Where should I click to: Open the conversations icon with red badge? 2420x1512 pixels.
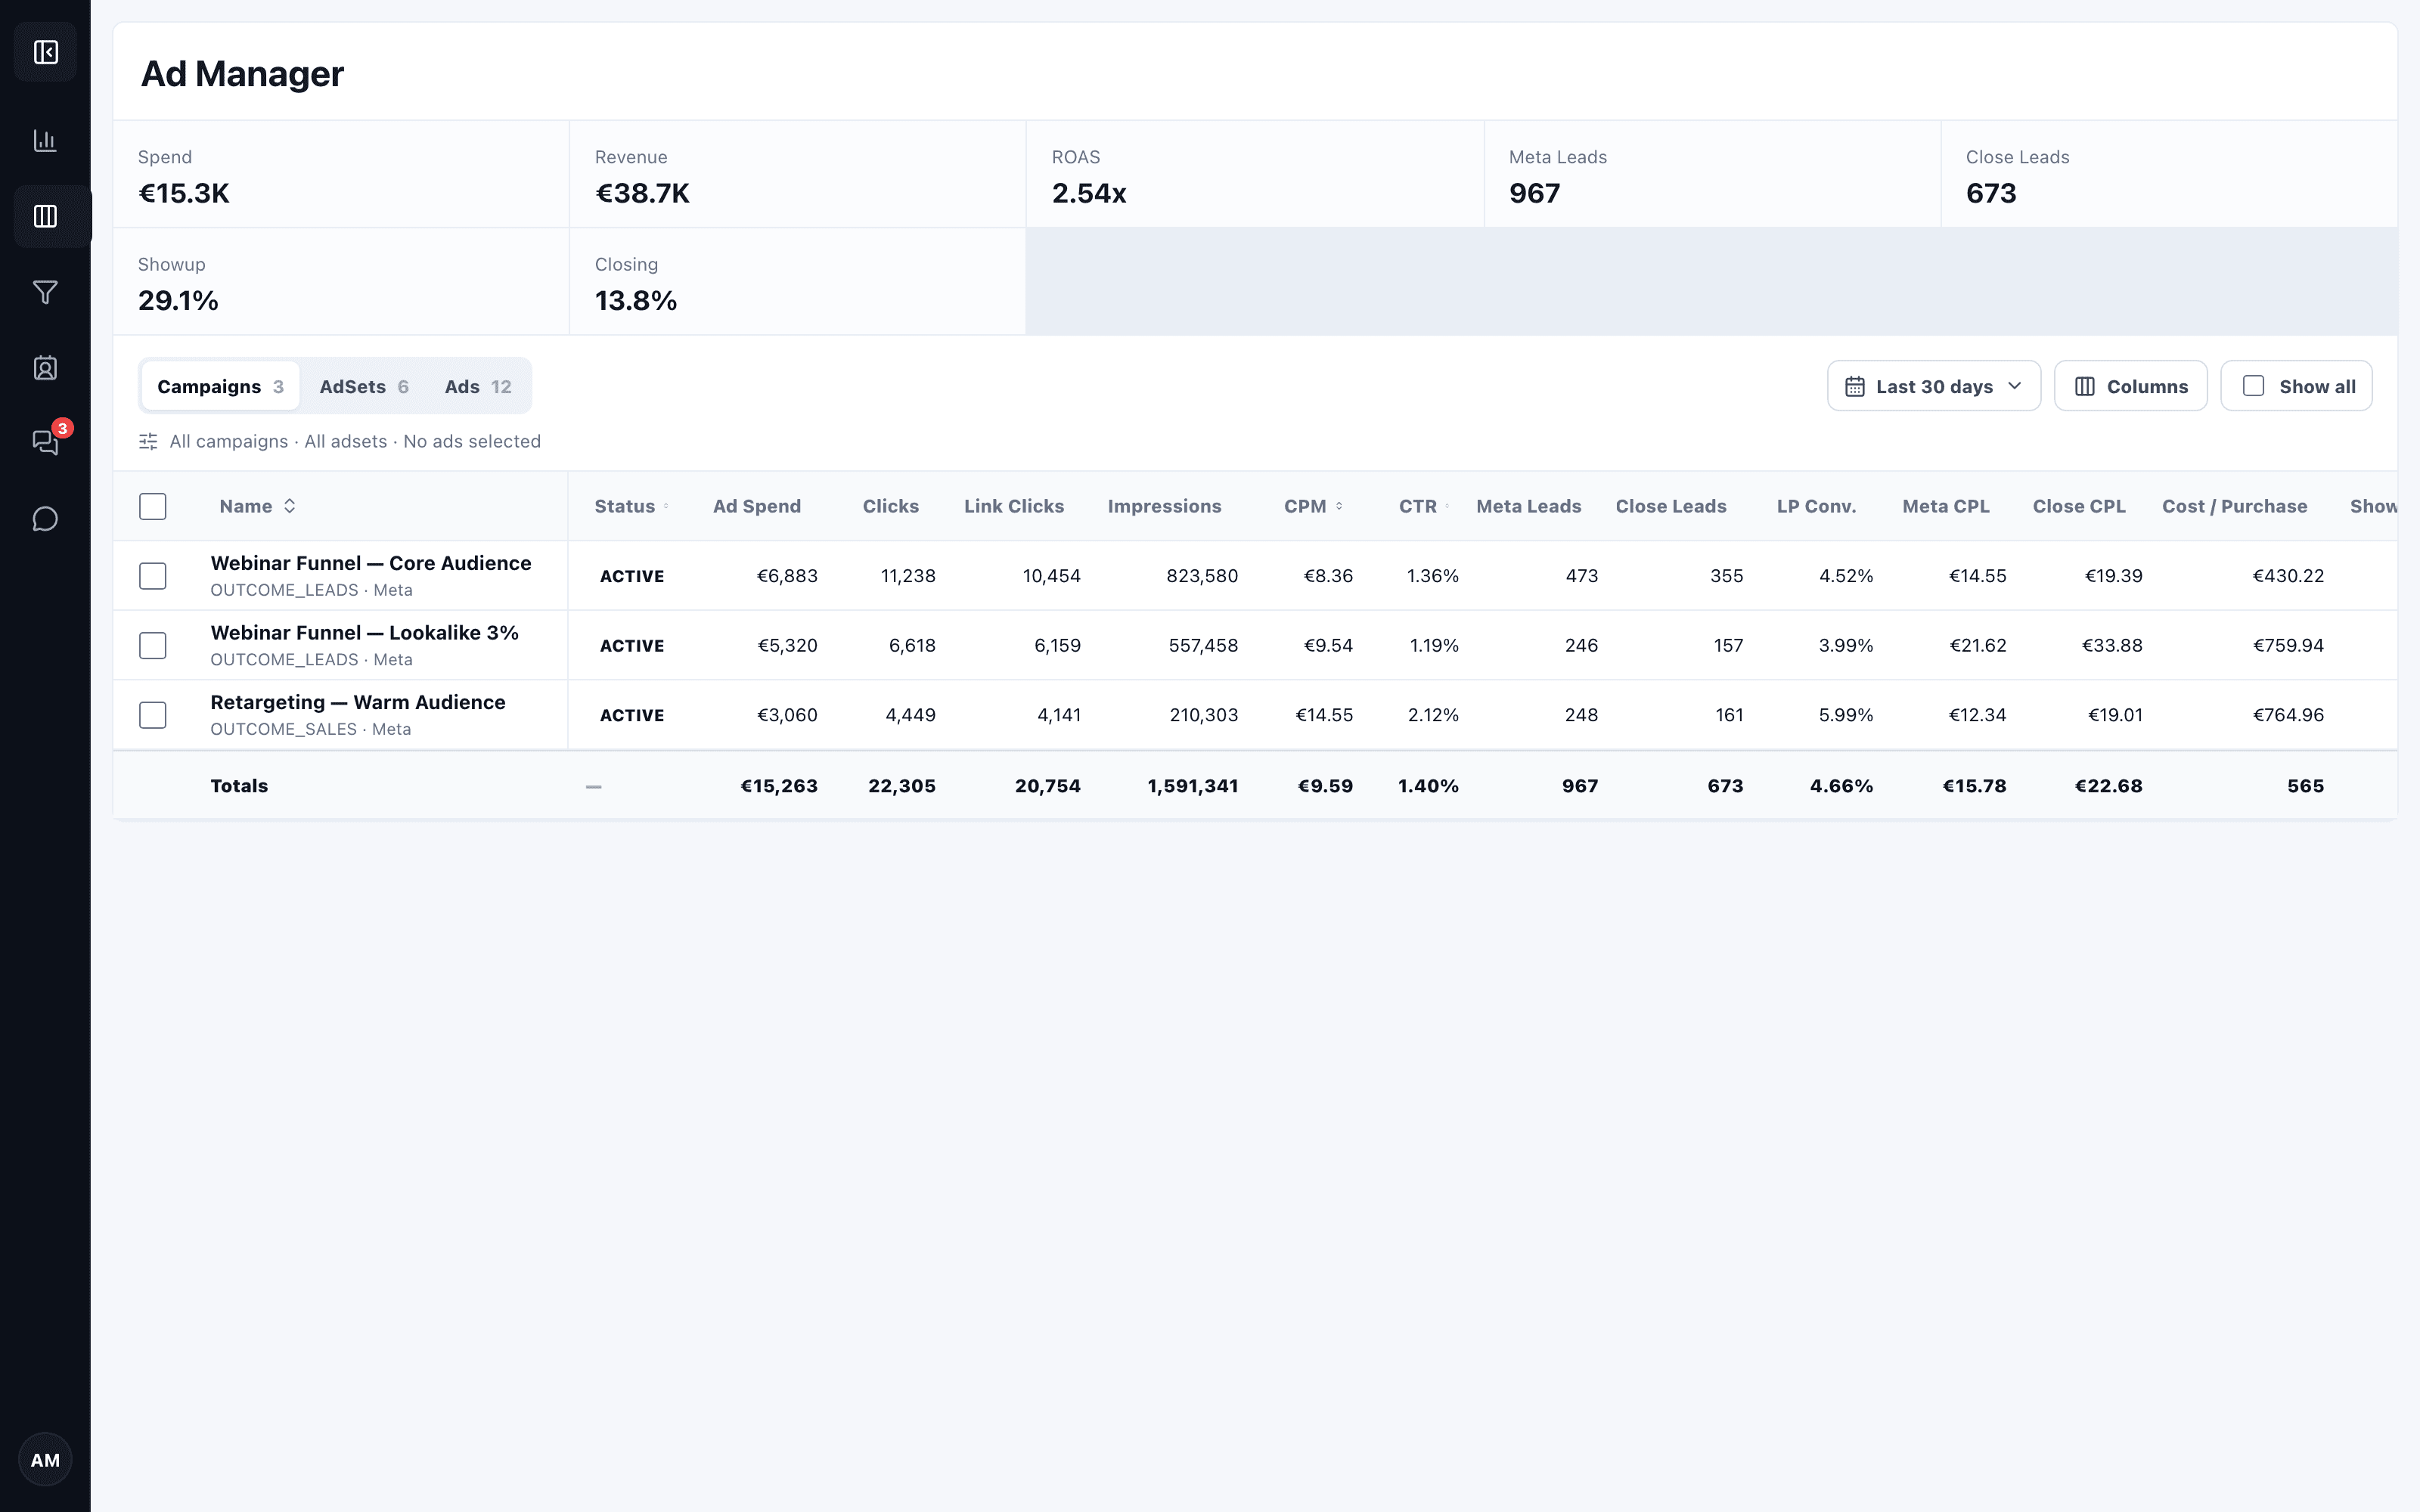pyautogui.click(x=45, y=442)
